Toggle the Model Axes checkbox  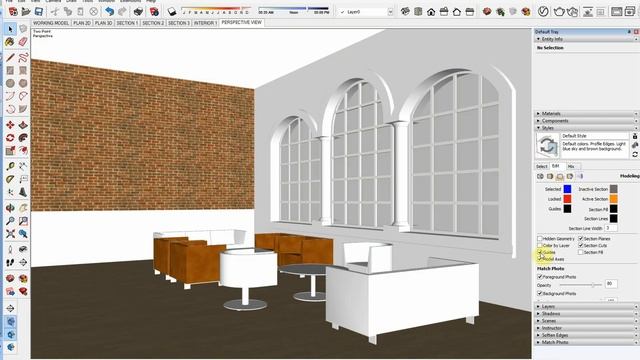pyautogui.click(x=540, y=259)
